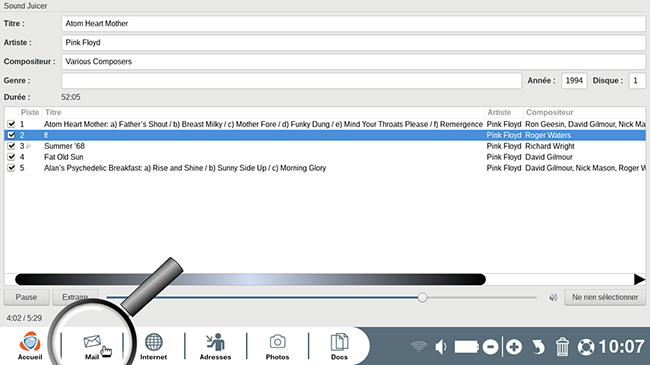650x365 pixels.
Task: Click the trash bin icon
Action: tap(562, 347)
